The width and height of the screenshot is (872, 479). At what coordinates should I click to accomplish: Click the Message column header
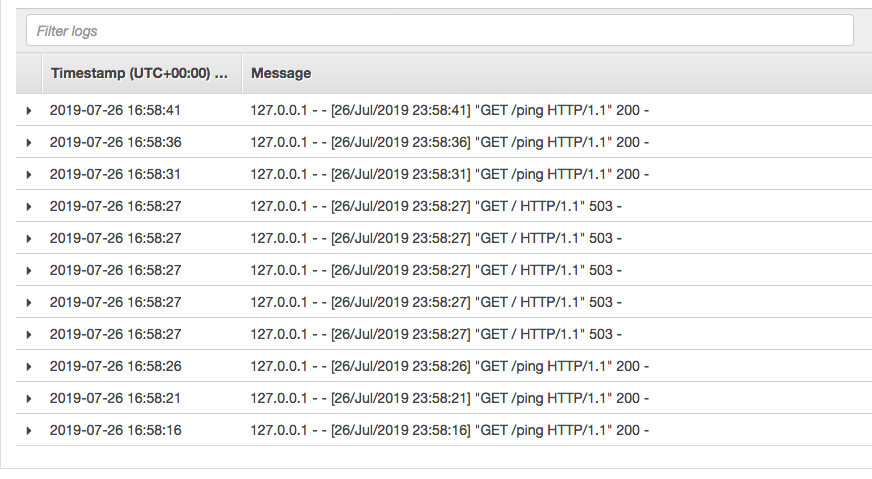coord(281,73)
